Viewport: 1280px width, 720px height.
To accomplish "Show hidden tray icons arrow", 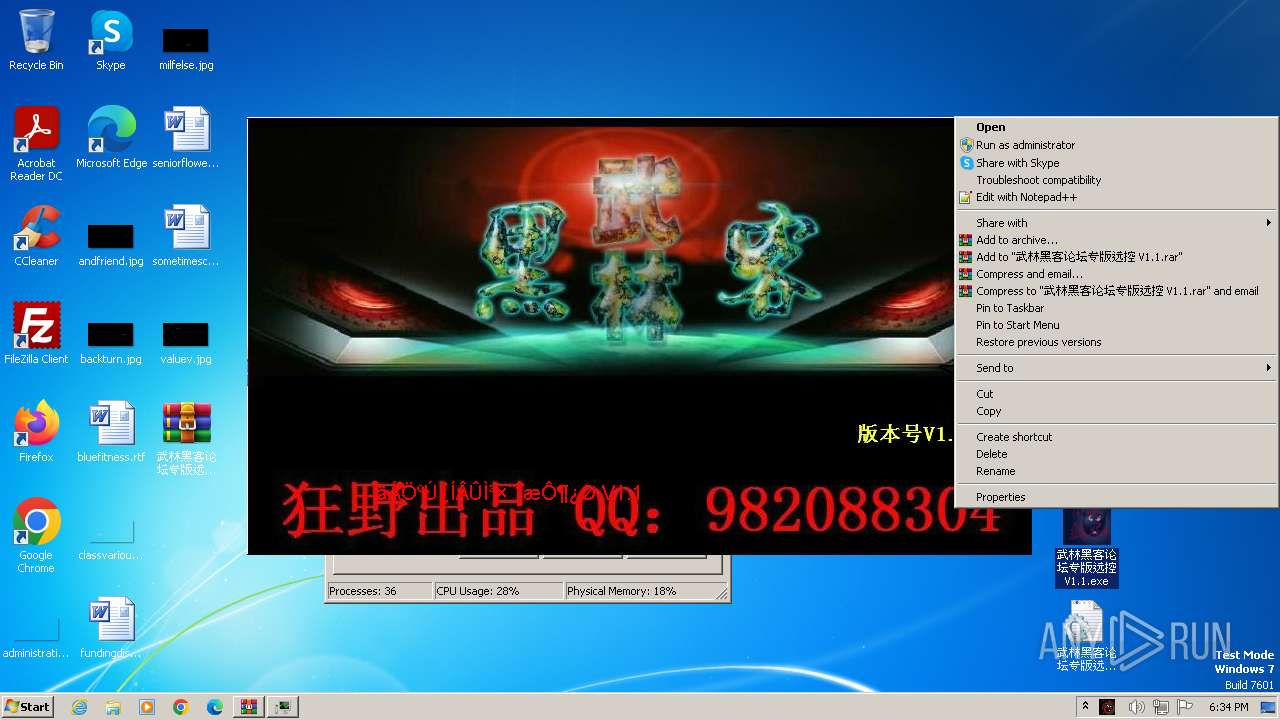I will click(x=1085, y=707).
